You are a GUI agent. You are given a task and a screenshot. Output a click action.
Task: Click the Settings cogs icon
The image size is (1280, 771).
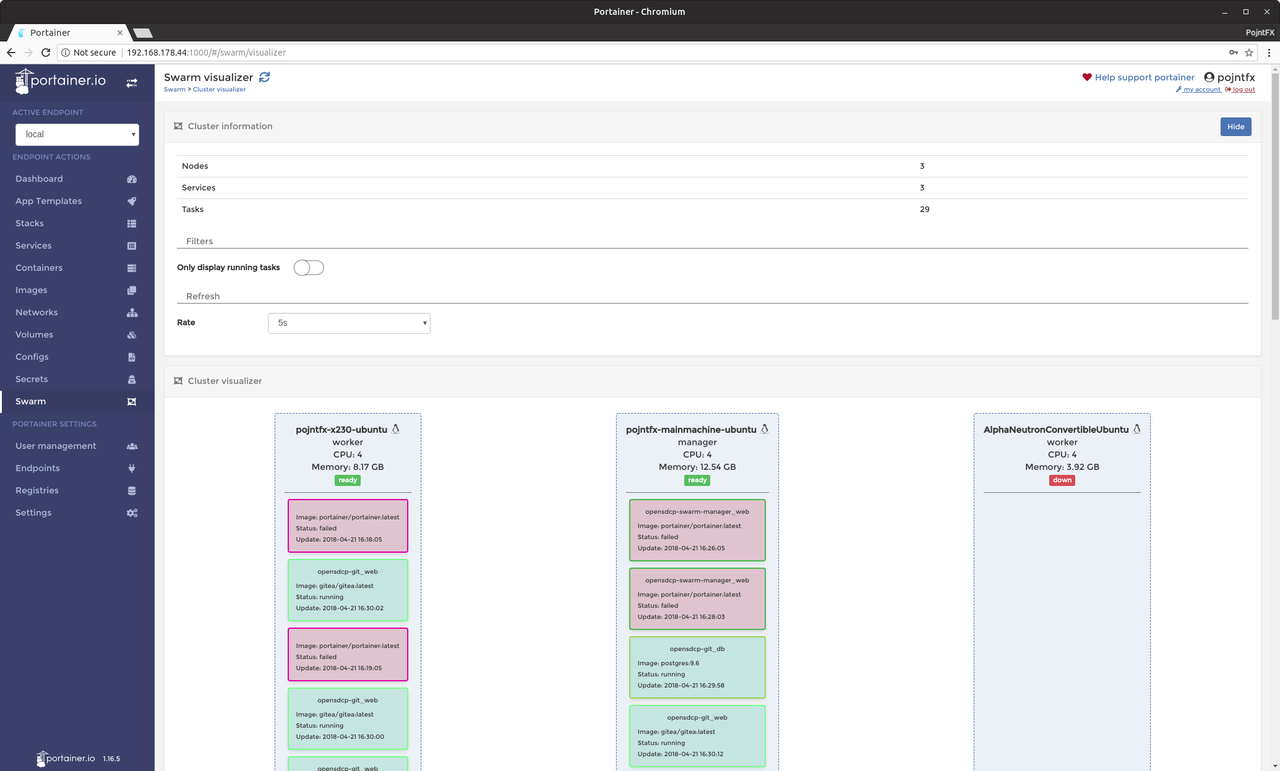click(131, 513)
